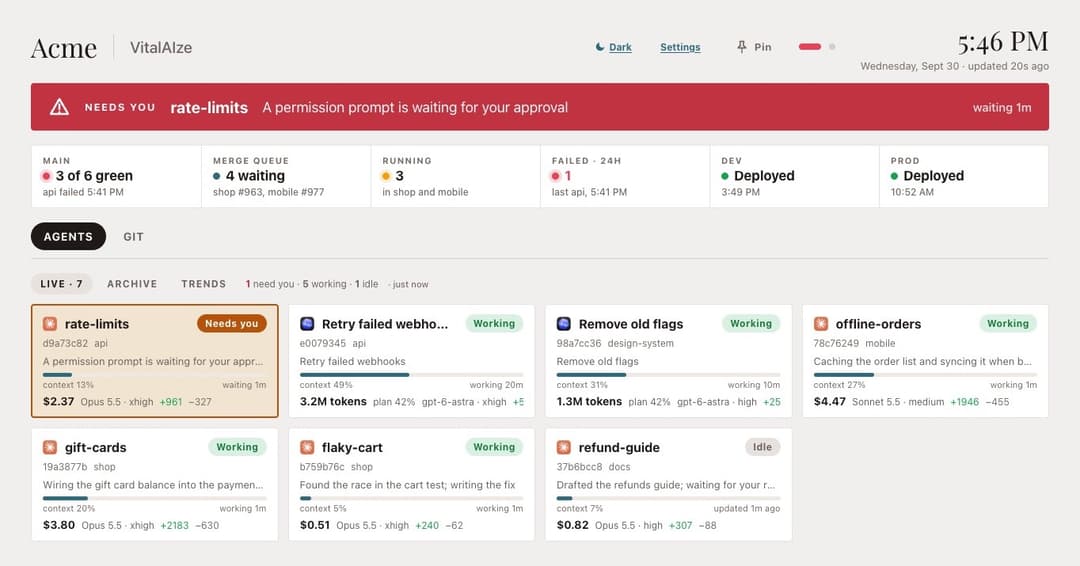The height and width of the screenshot is (566, 1080).
Task: Click 'refund-guide' card title
Action: click(x=619, y=448)
